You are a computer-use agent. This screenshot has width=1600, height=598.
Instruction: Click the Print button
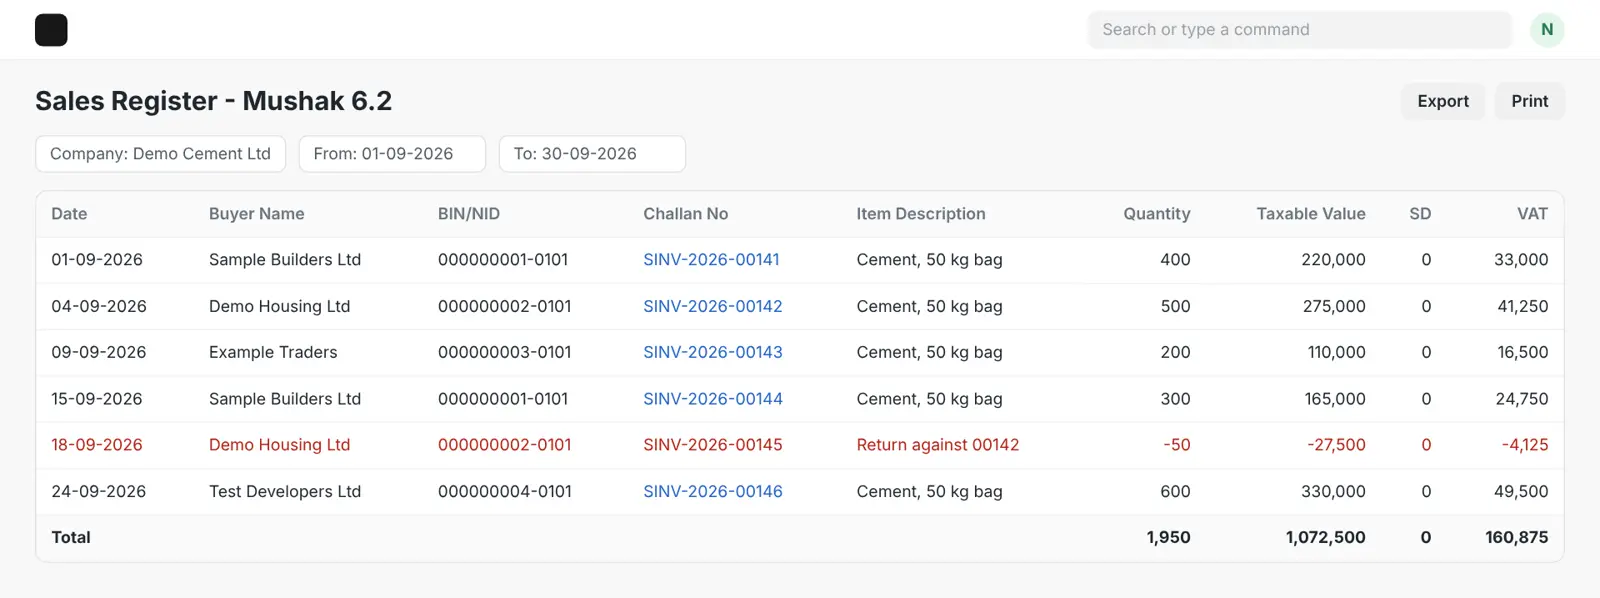click(1529, 101)
